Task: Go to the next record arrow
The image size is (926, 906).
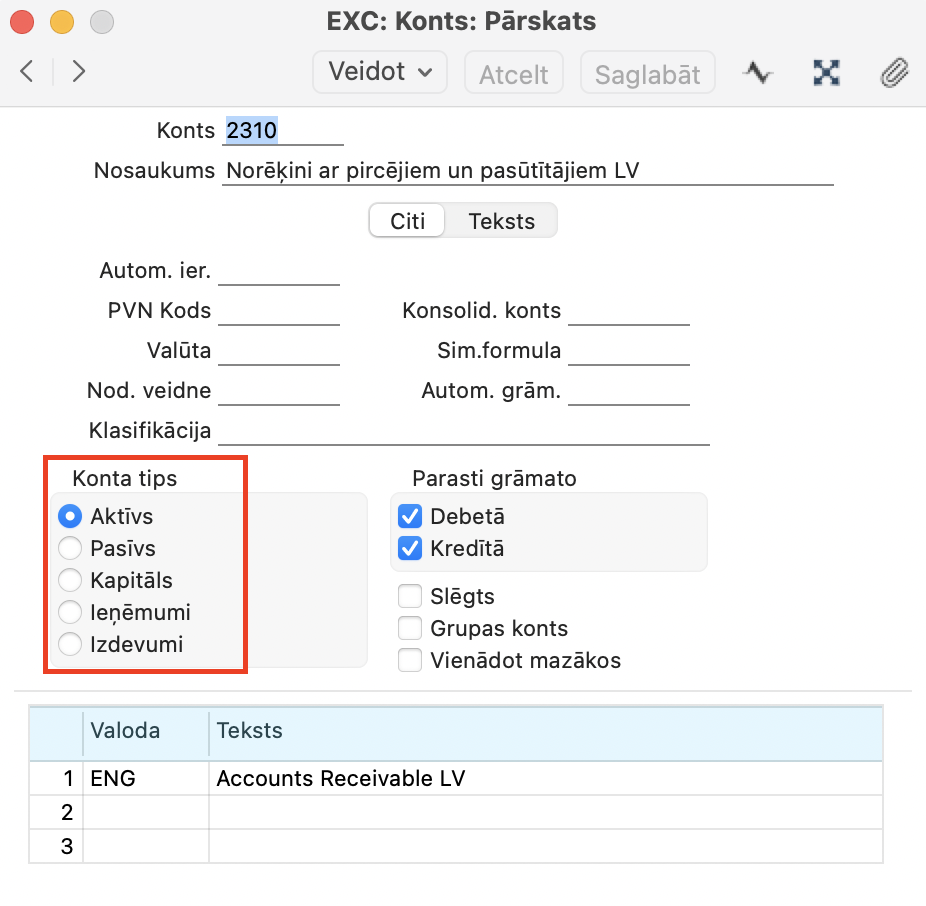Action: (79, 72)
